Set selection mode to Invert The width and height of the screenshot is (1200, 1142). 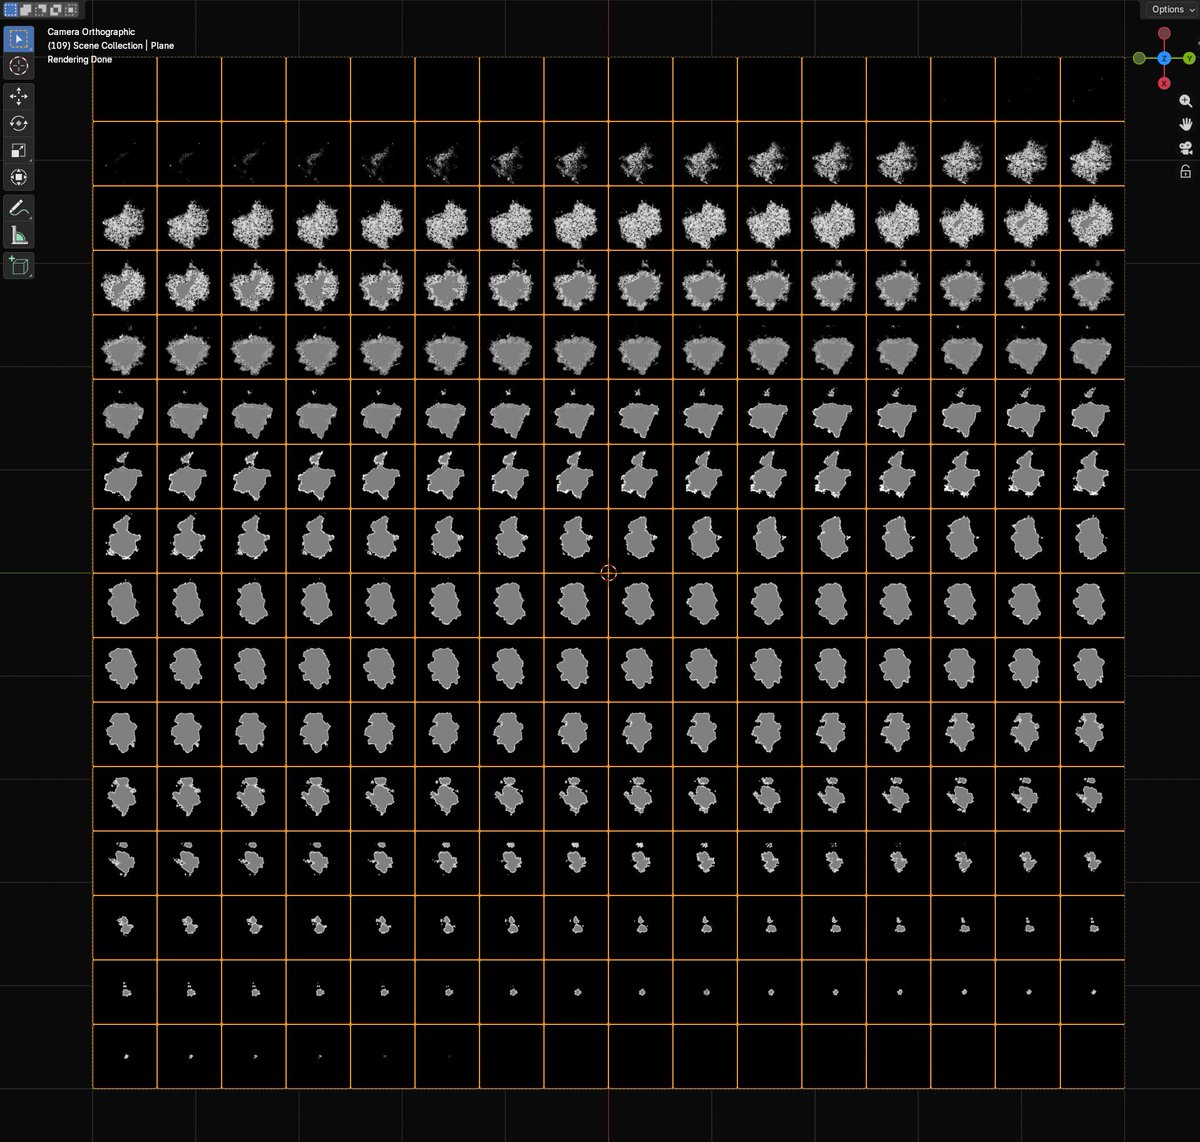[x=55, y=9]
